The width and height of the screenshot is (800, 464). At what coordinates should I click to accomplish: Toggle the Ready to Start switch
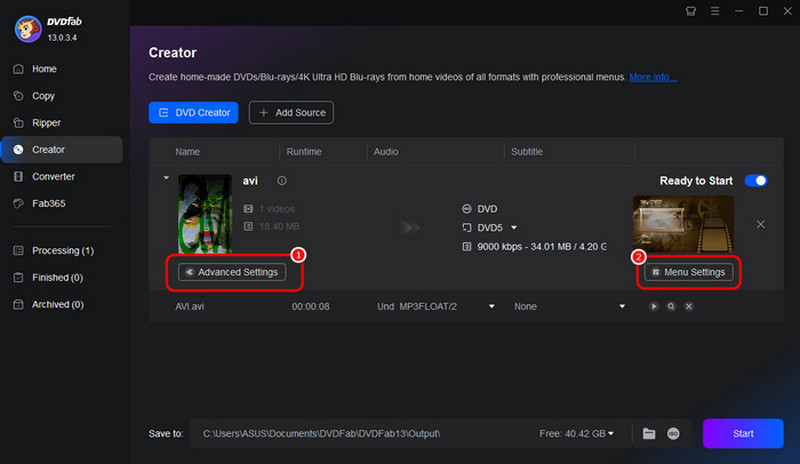pyautogui.click(x=756, y=181)
